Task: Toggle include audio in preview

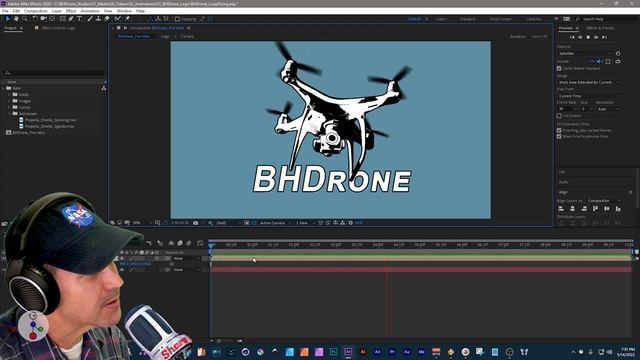Action: coord(600,61)
